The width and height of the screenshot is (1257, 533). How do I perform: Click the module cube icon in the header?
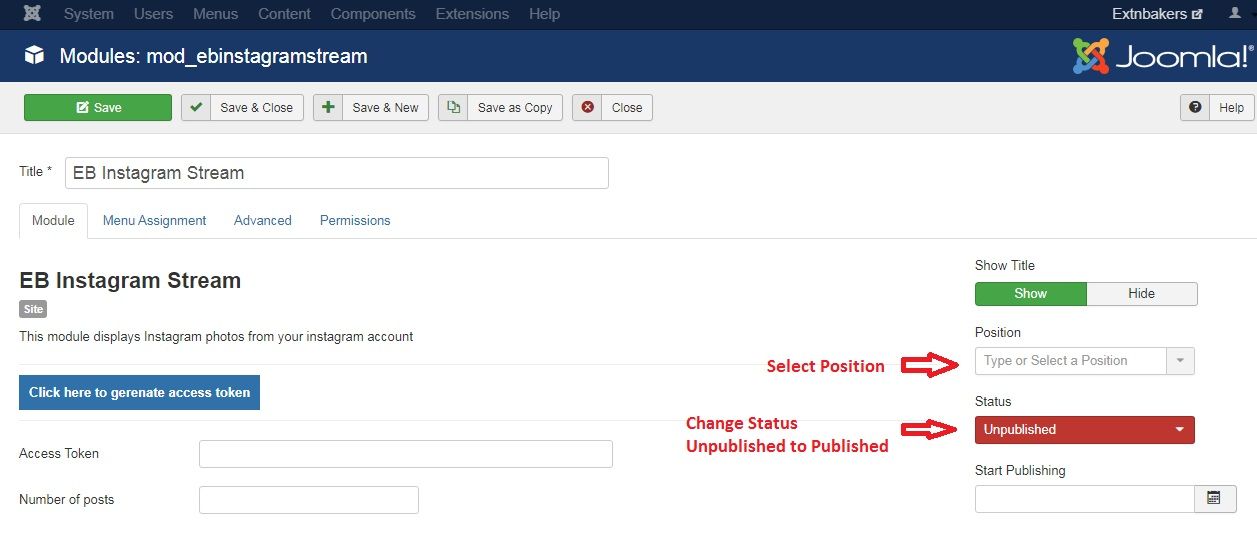click(x=35, y=56)
